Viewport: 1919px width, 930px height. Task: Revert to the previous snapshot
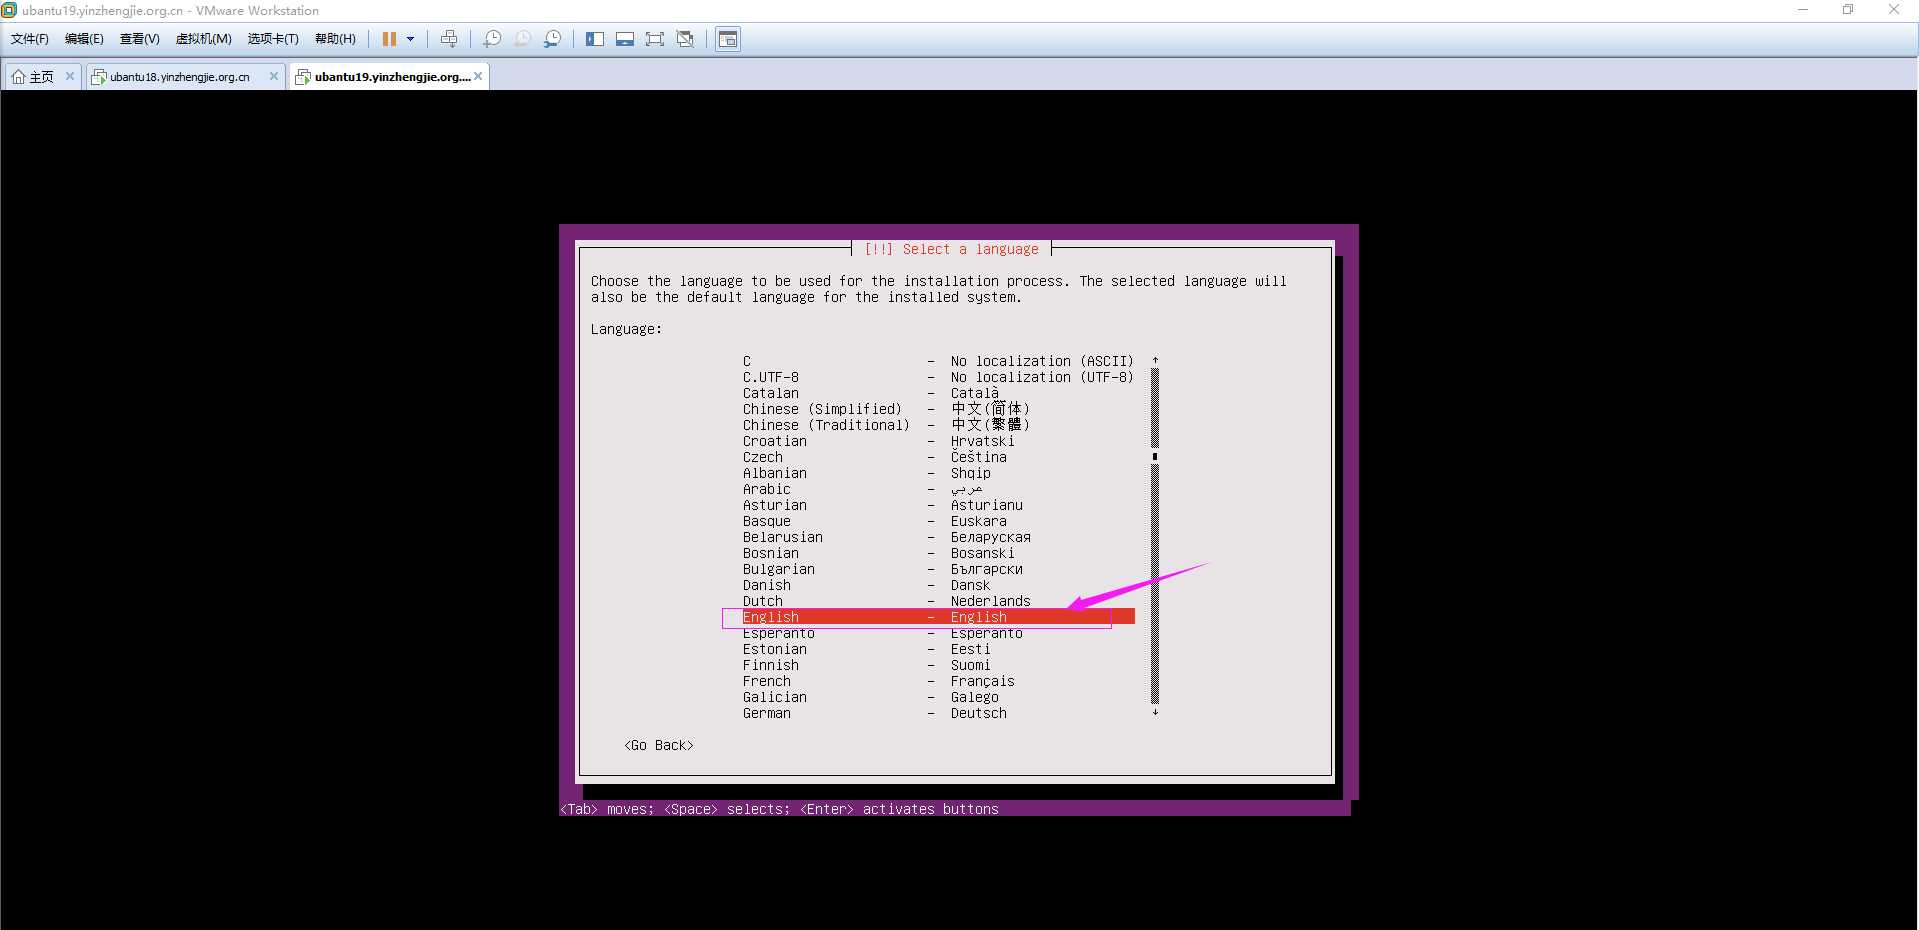coord(522,39)
